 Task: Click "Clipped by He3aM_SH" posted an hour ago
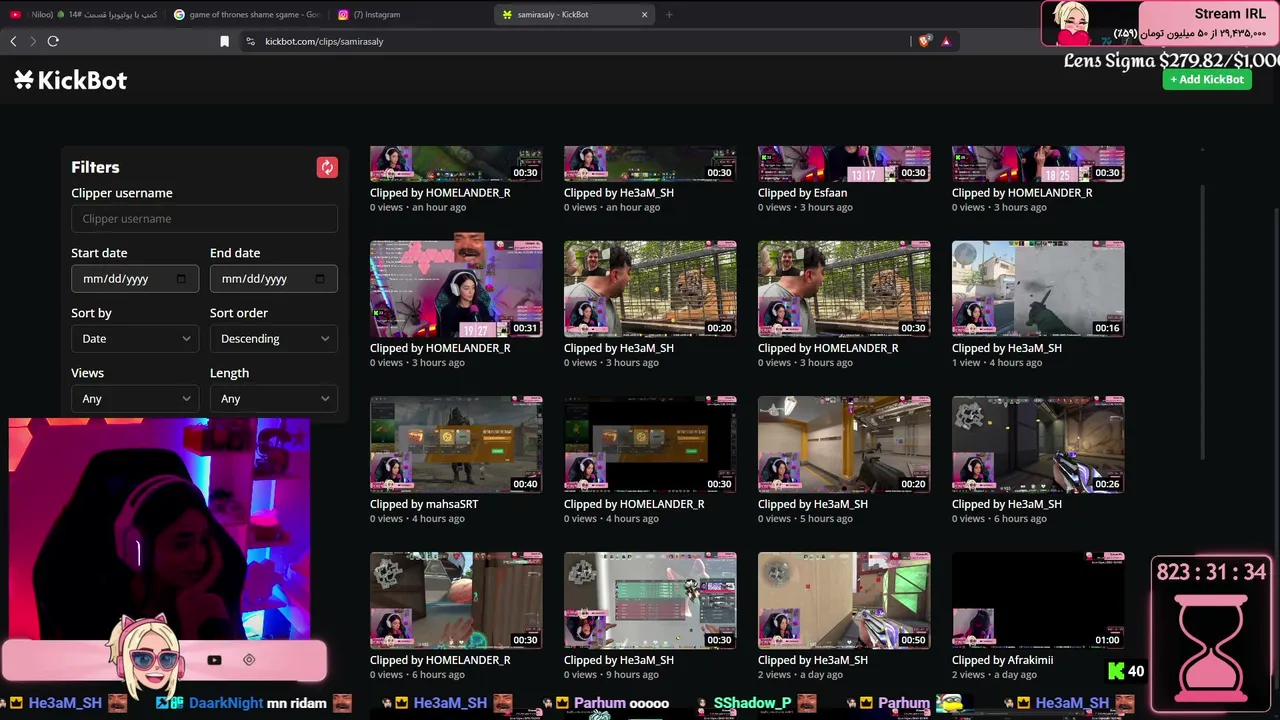pos(619,193)
